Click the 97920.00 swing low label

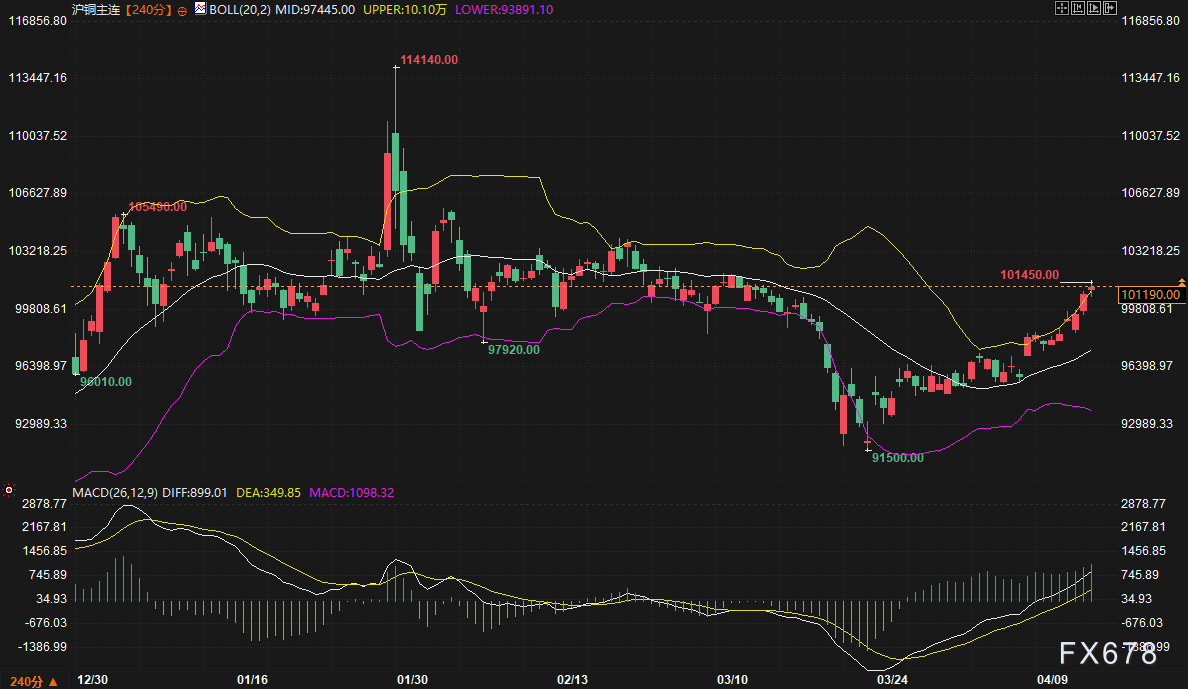coord(513,349)
